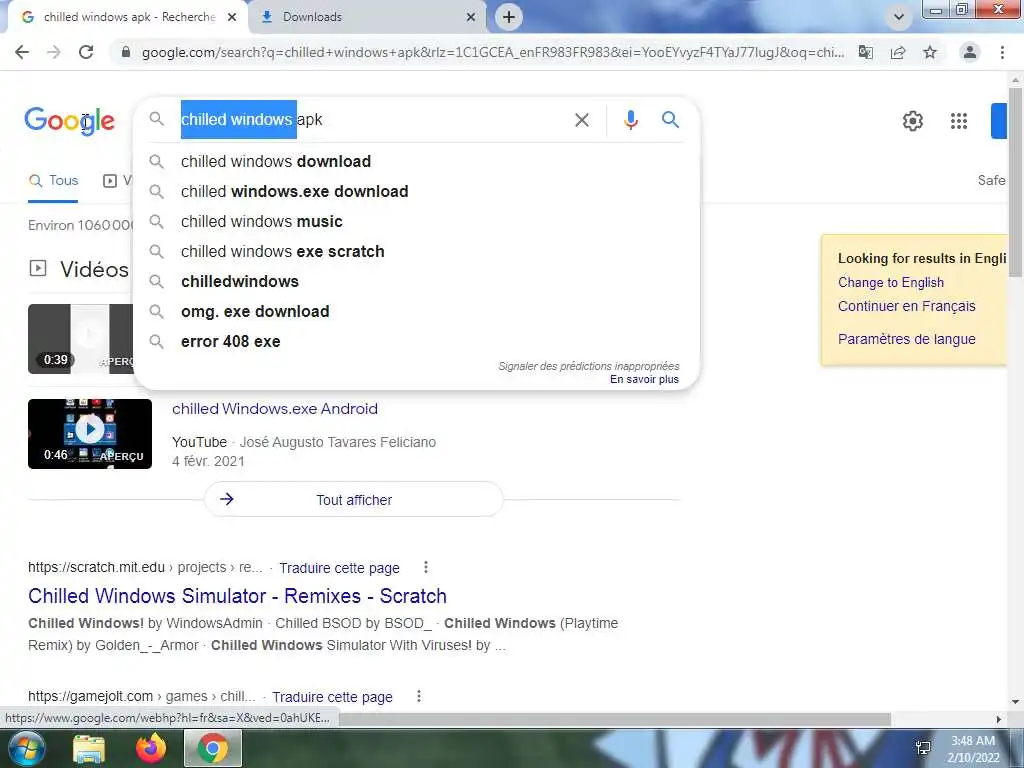Choose suggestion error 408 exe
Screen dimensions: 1024x768
pyautogui.click(x=416, y=342)
